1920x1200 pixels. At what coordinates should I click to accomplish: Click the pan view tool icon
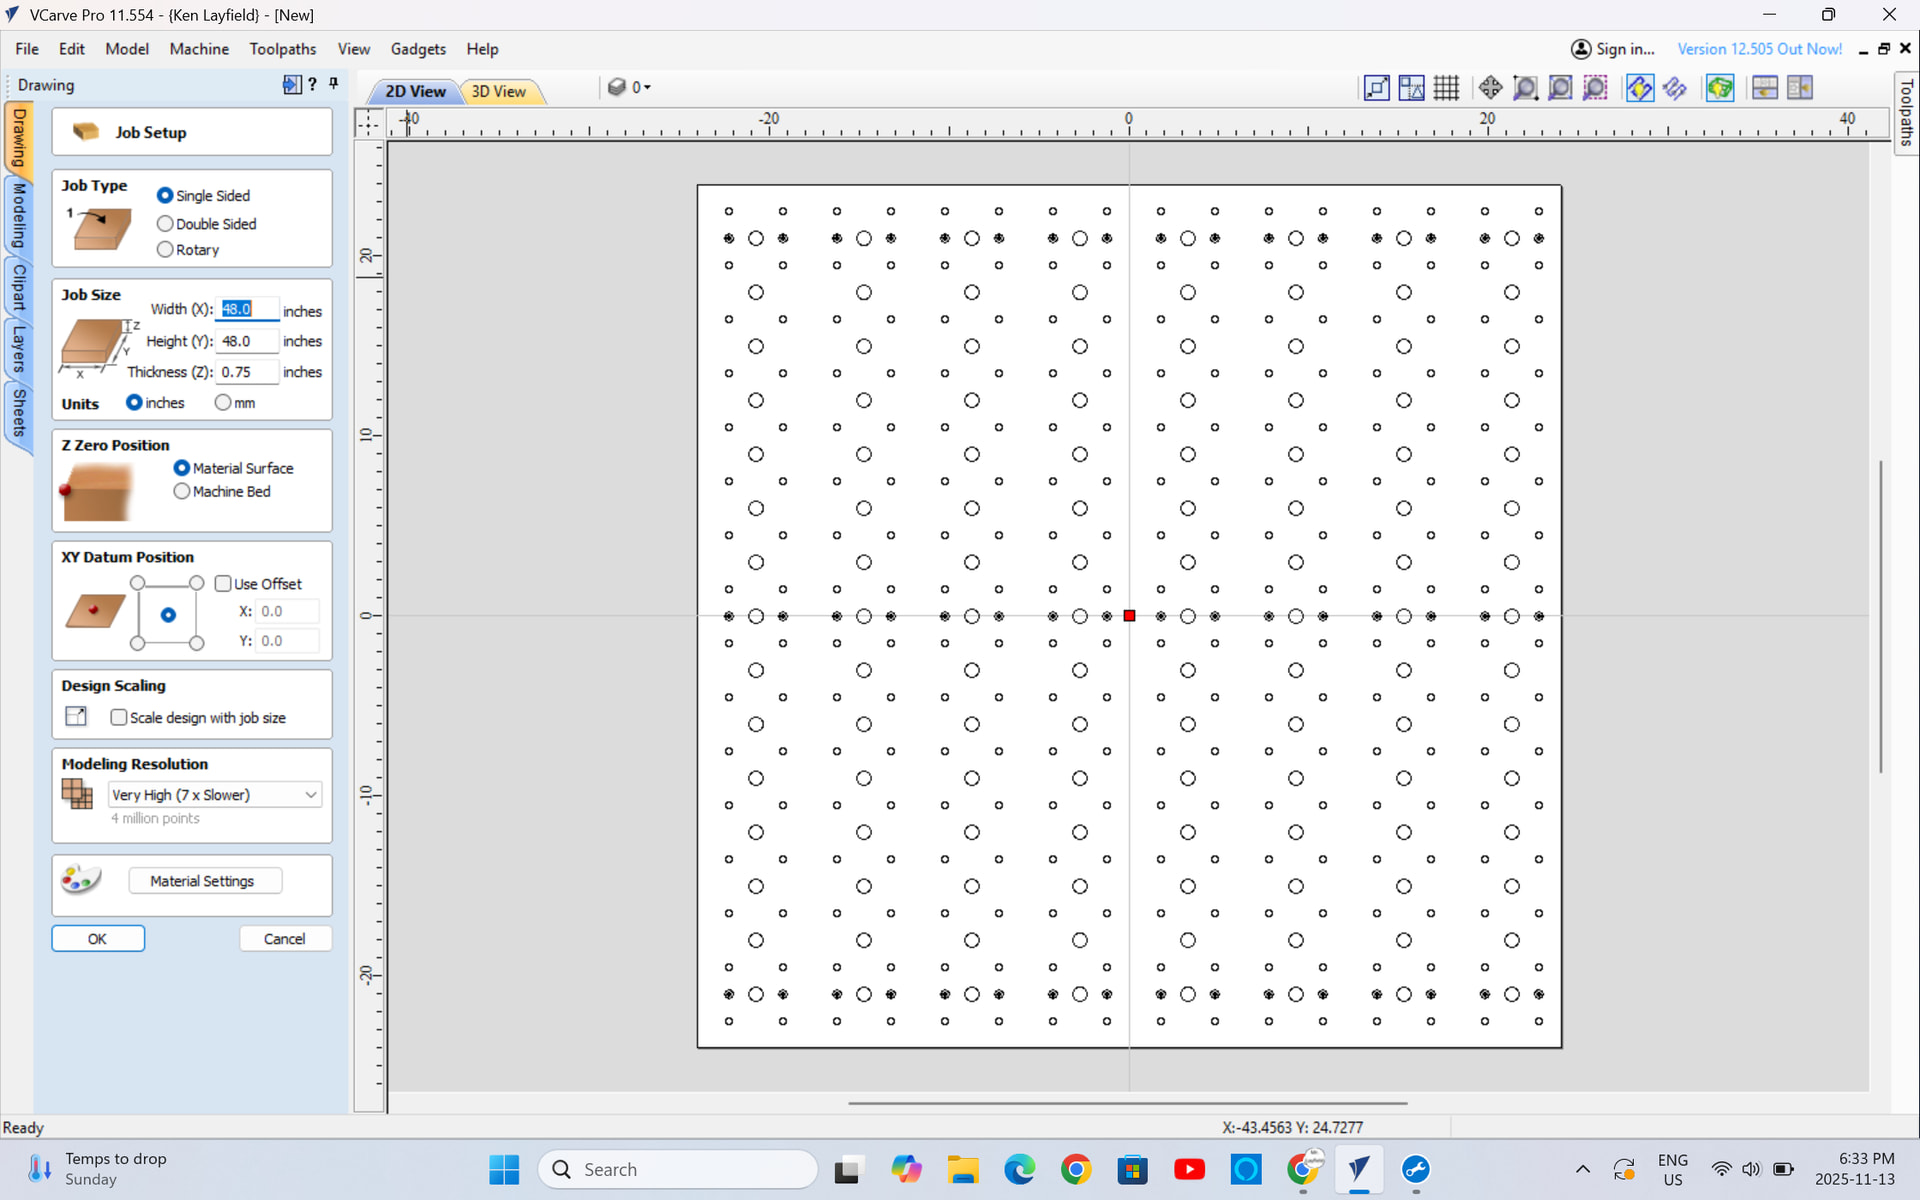(1490, 88)
